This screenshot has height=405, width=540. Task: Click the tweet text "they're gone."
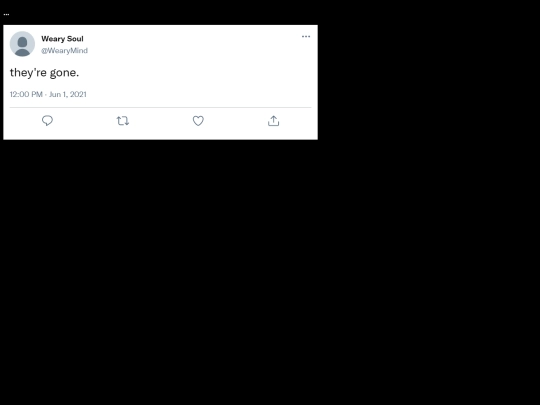pyautogui.click(x=44, y=73)
